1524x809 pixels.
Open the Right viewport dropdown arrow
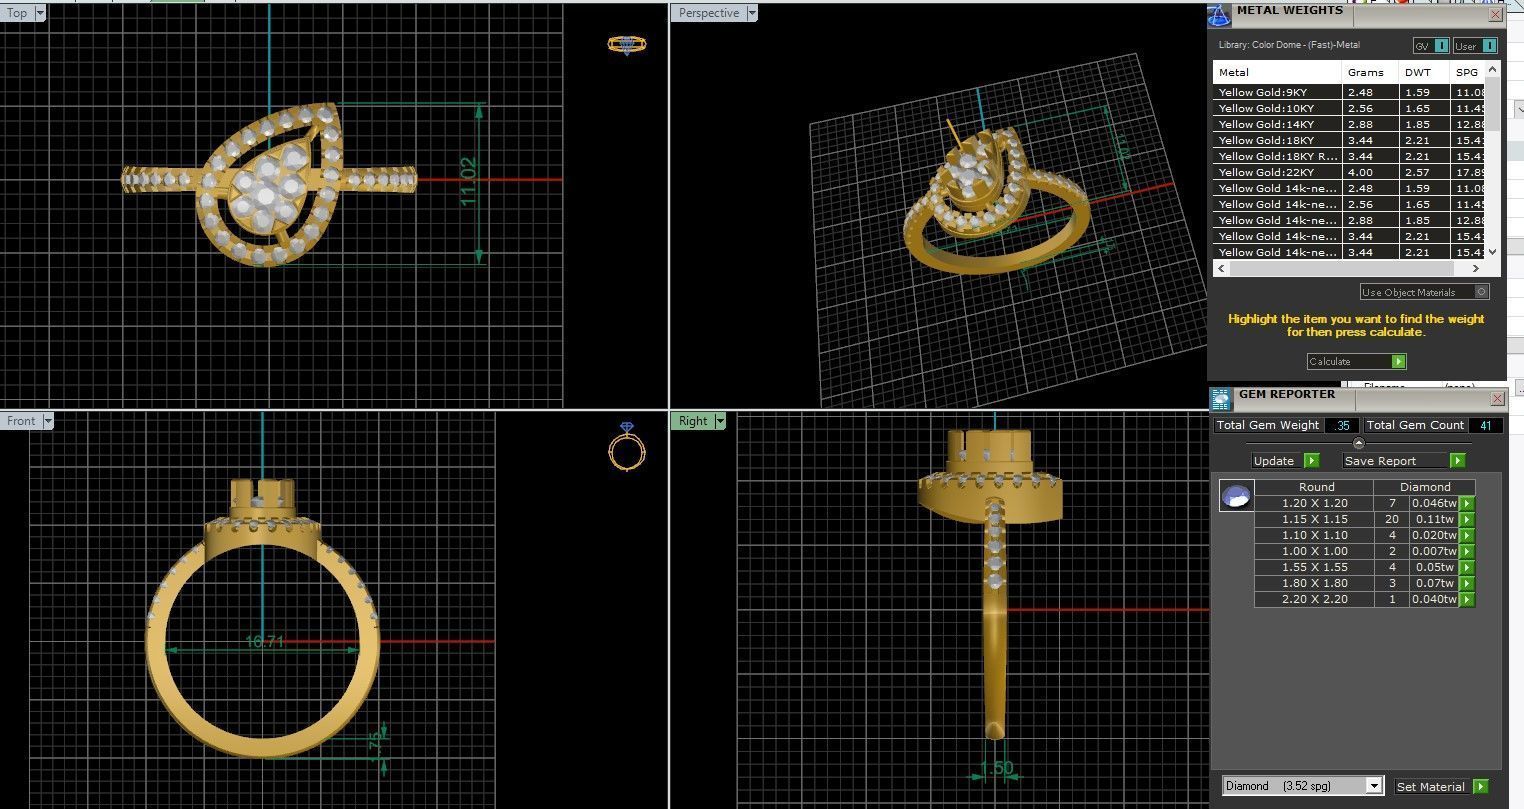click(x=719, y=421)
